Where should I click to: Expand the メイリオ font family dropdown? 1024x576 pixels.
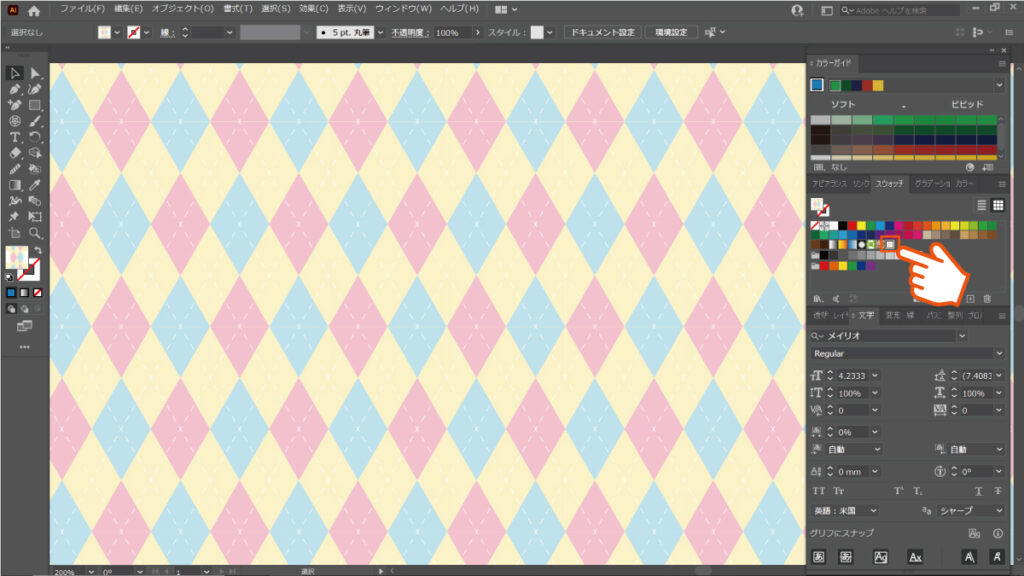(962, 336)
